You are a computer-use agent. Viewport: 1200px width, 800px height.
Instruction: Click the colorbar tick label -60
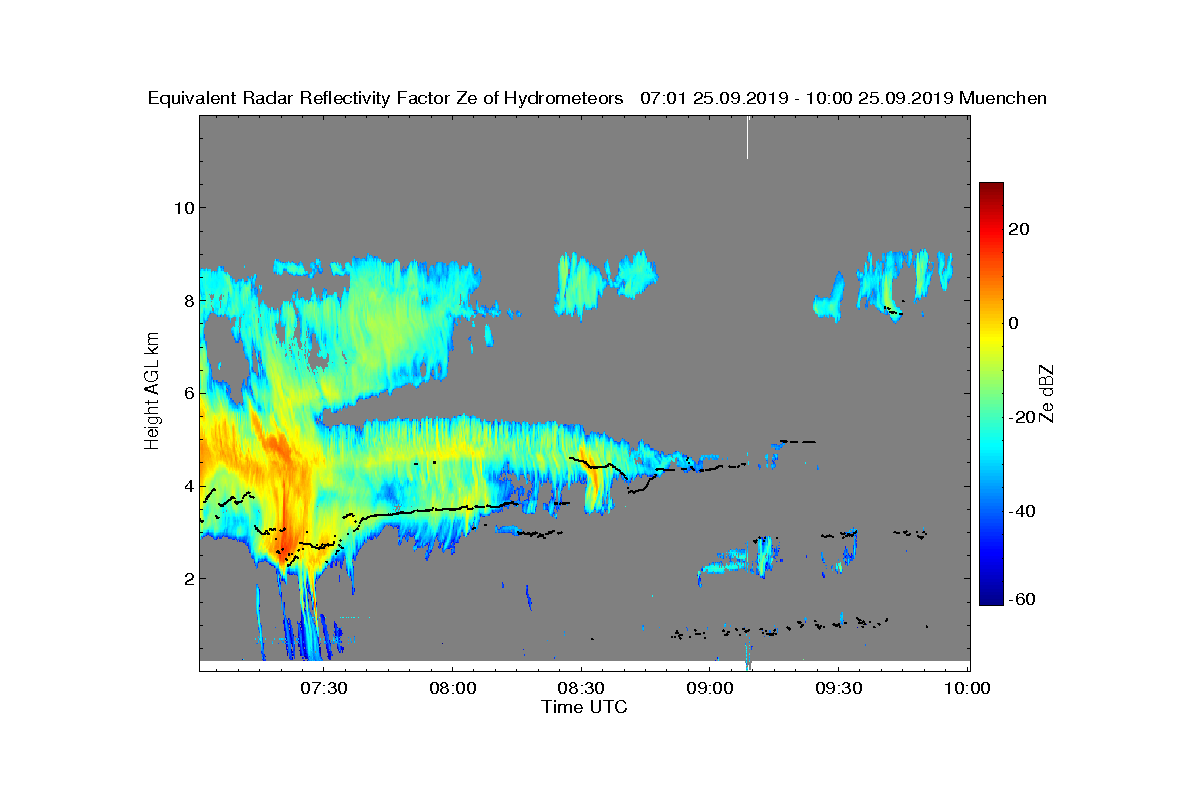[x=1021, y=598]
